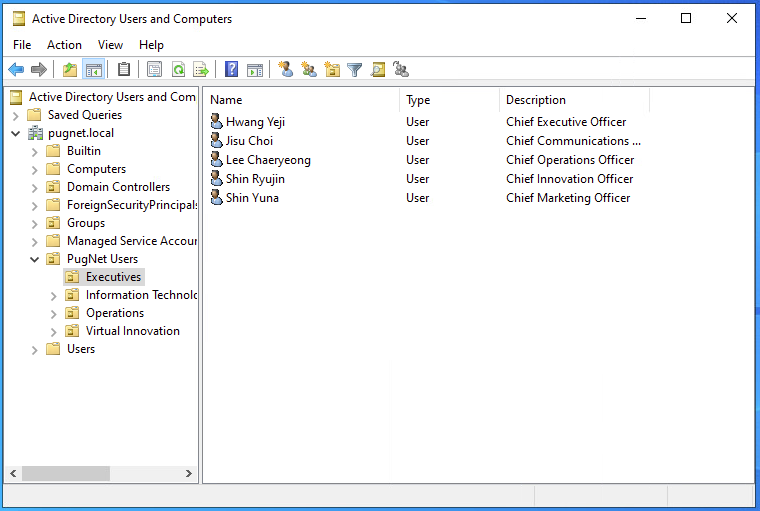Click tree pane scroll right arrow
This screenshot has width=760, height=511.
pos(189,473)
